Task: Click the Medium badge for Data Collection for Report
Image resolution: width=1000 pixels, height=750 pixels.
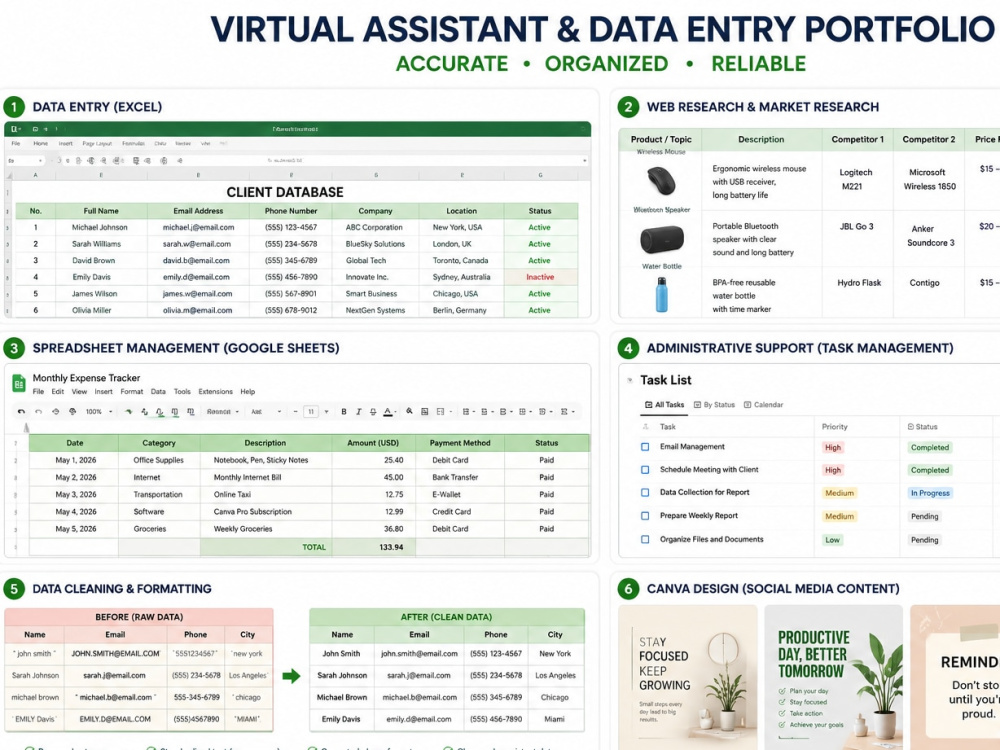Action: [x=839, y=493]
